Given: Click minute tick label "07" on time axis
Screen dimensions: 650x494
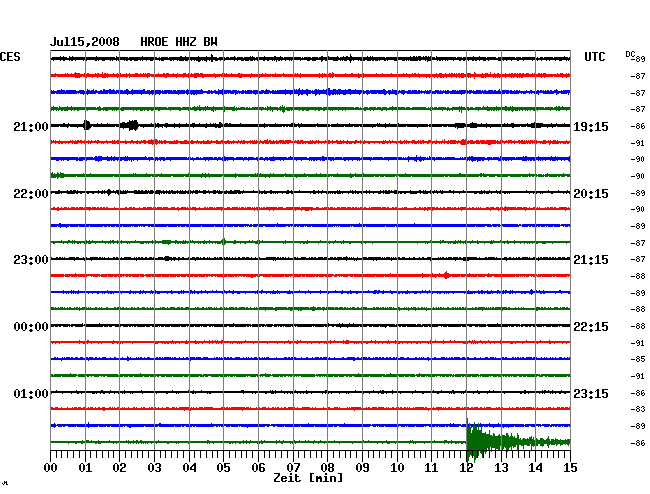Looking at the screenshot, I should coord(293,468).
